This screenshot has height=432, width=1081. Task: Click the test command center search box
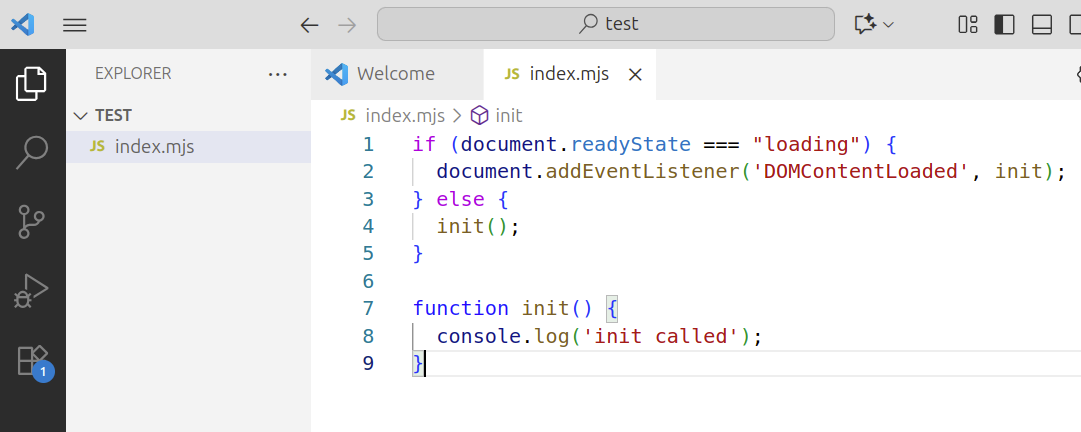[x=605, y=24]
